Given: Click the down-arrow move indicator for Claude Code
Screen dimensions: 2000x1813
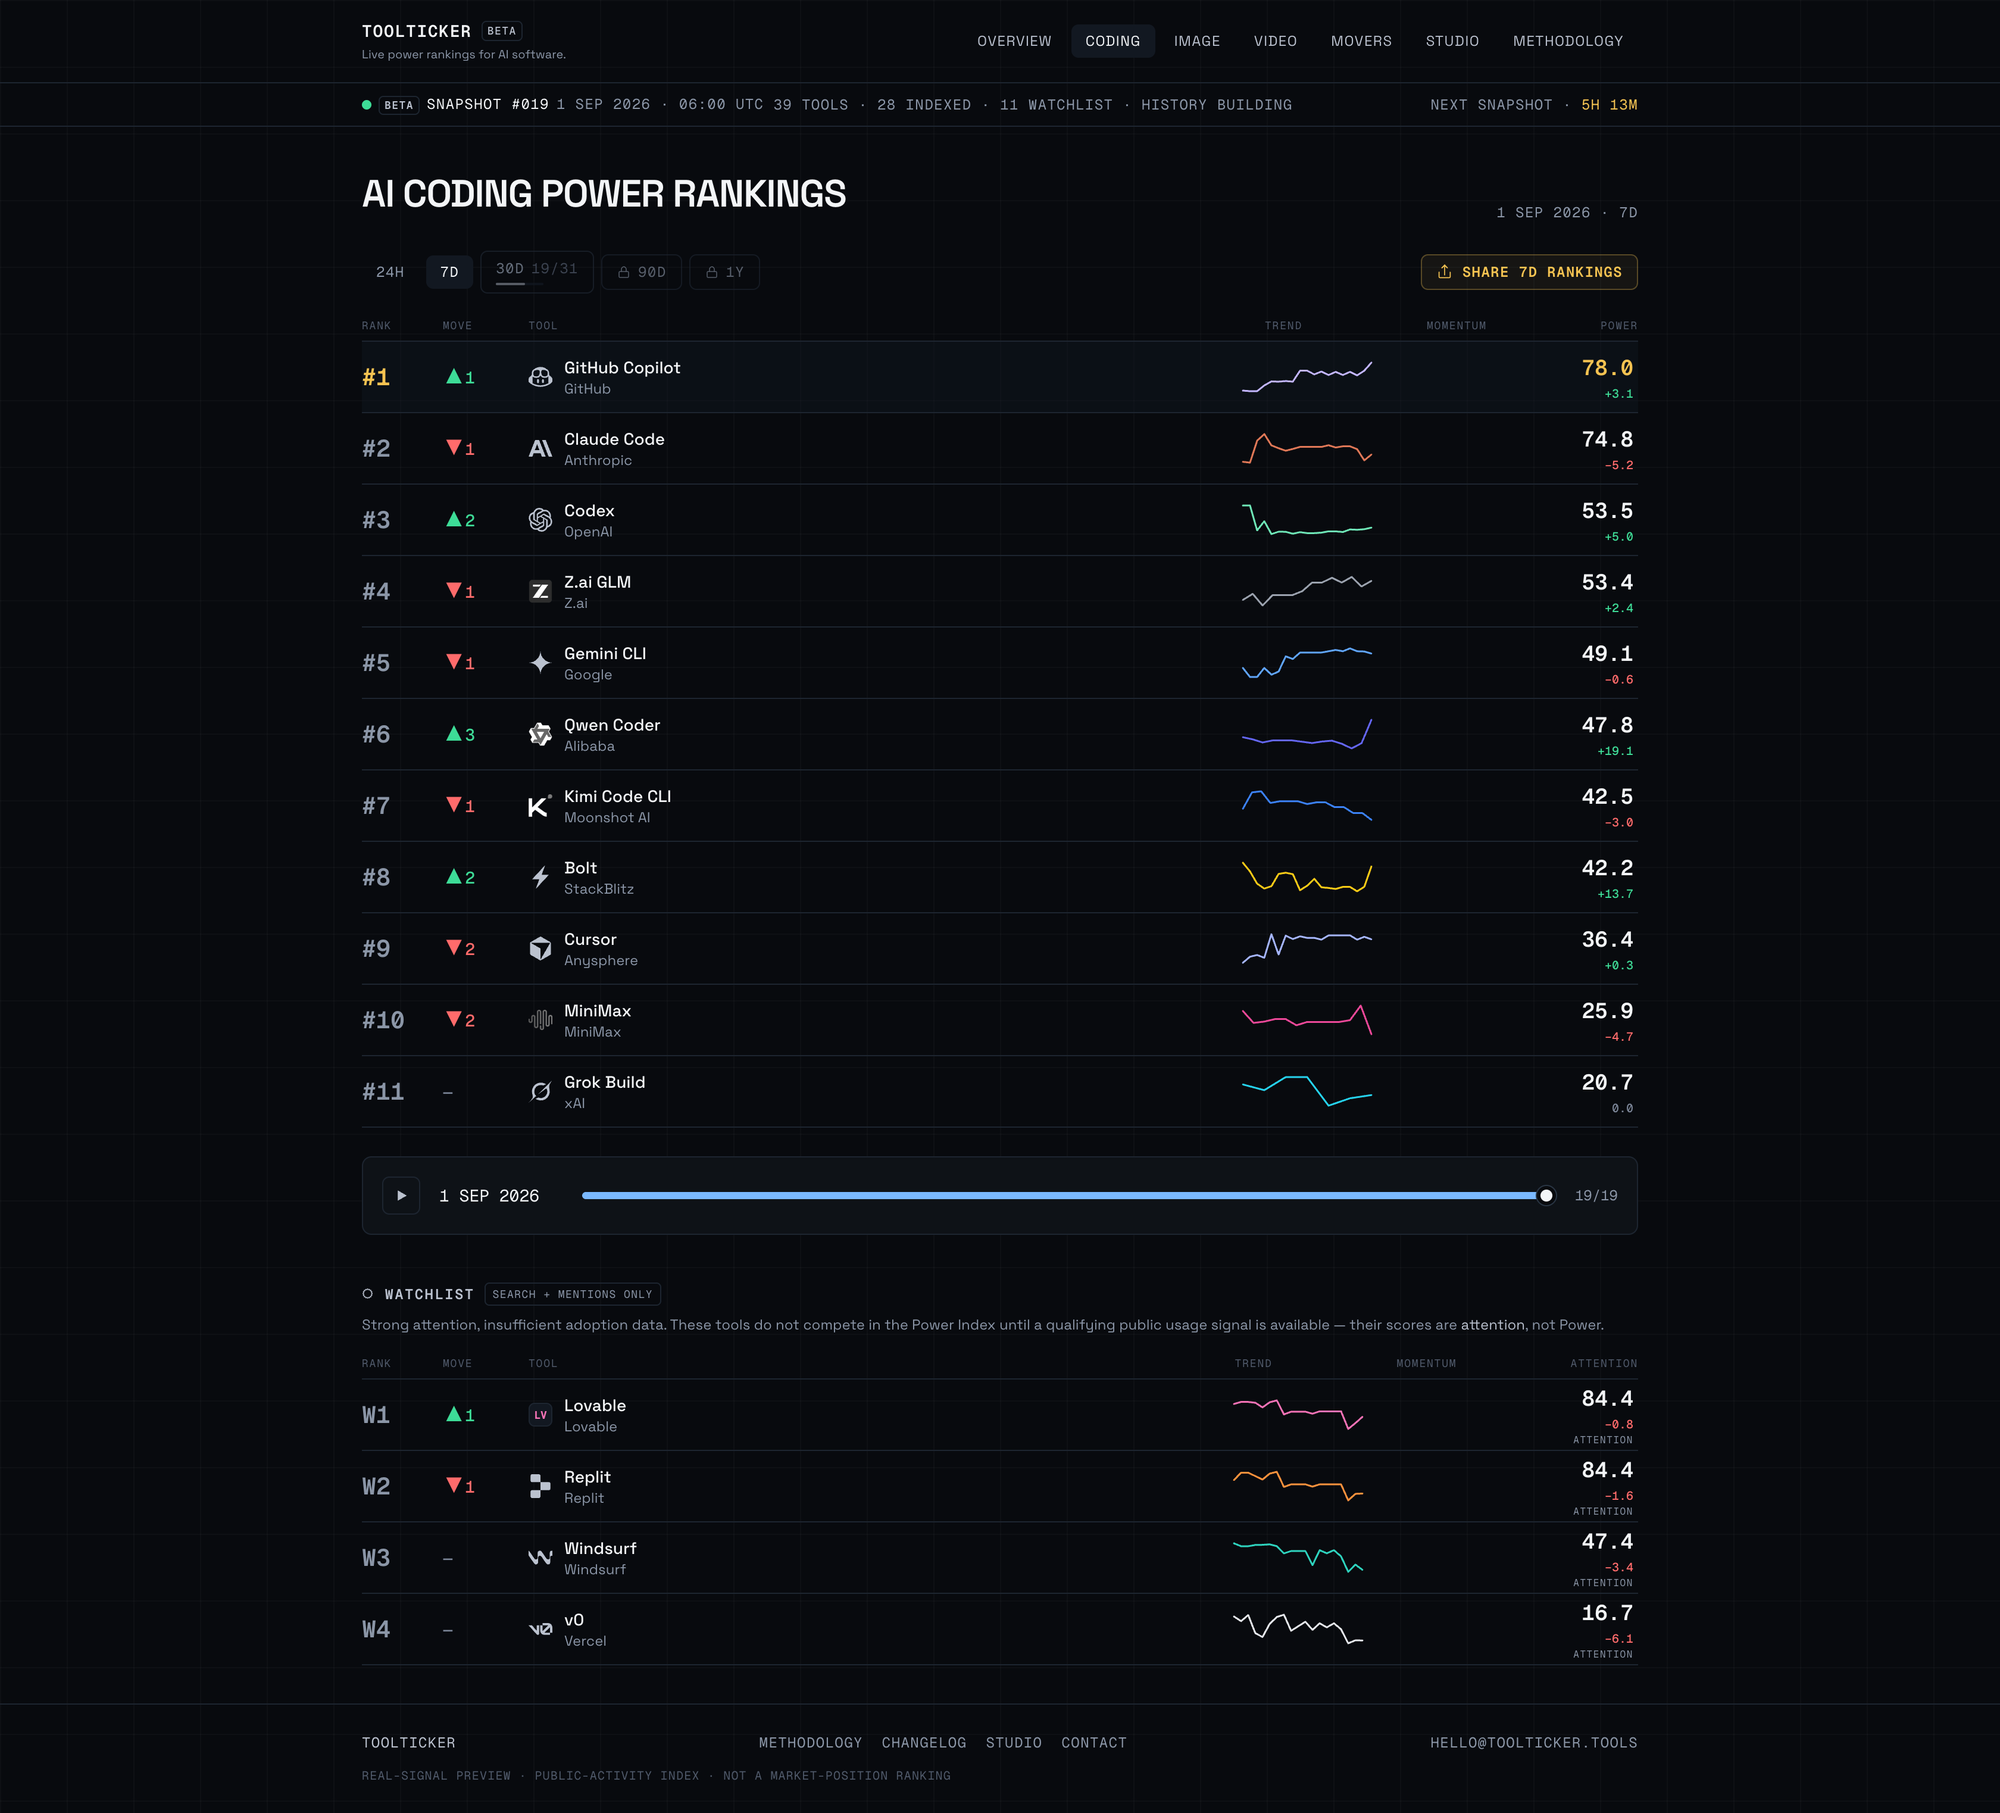Looking at the screenshot, I should pos(460,449).
